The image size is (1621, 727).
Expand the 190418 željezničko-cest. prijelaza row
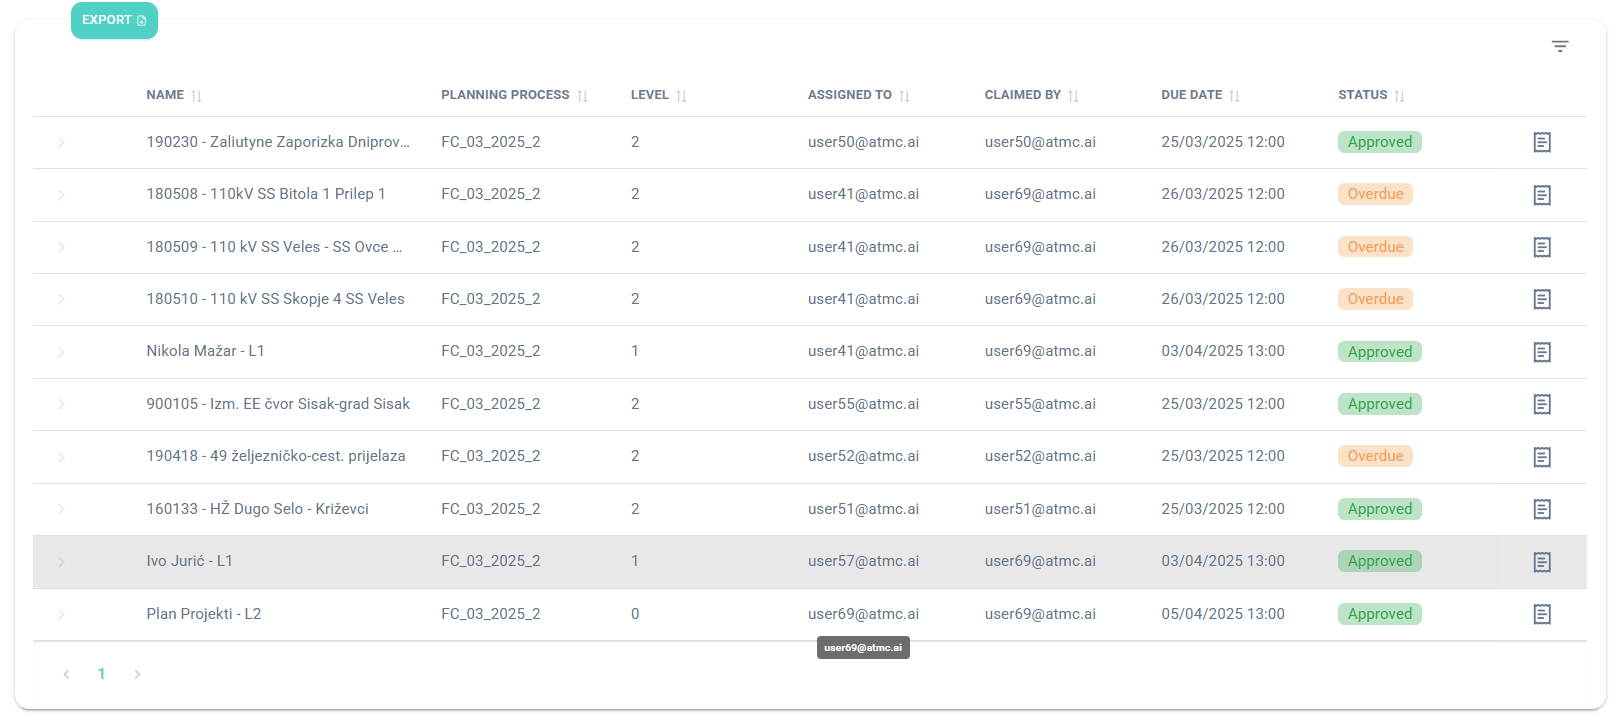point(61,457)
